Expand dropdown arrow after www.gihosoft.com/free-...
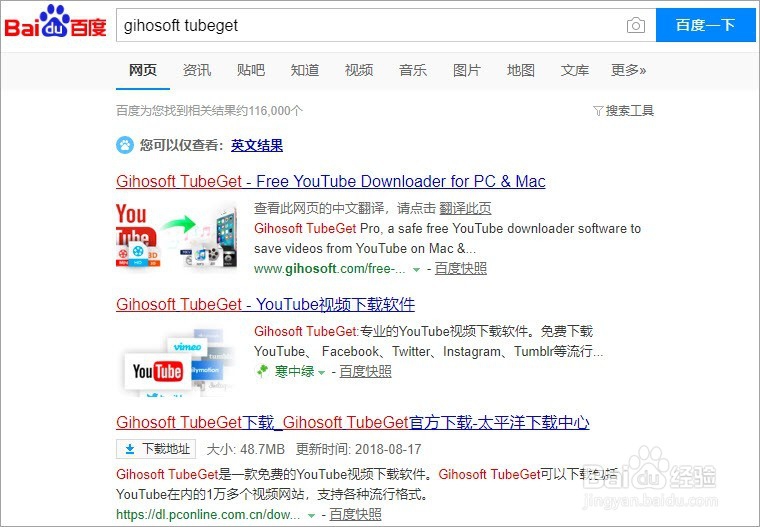760x527 pixels. pyautogui.click(x=416, y=270)
